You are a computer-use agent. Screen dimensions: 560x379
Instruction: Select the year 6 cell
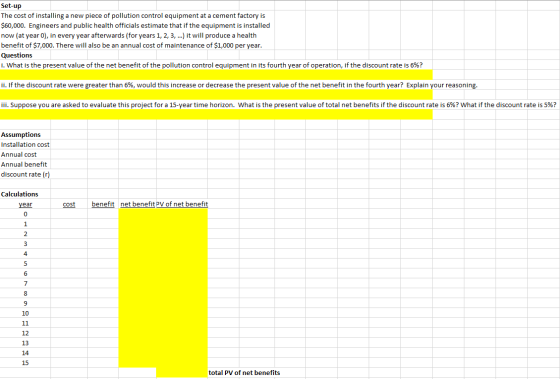click(x=25, y=274)
